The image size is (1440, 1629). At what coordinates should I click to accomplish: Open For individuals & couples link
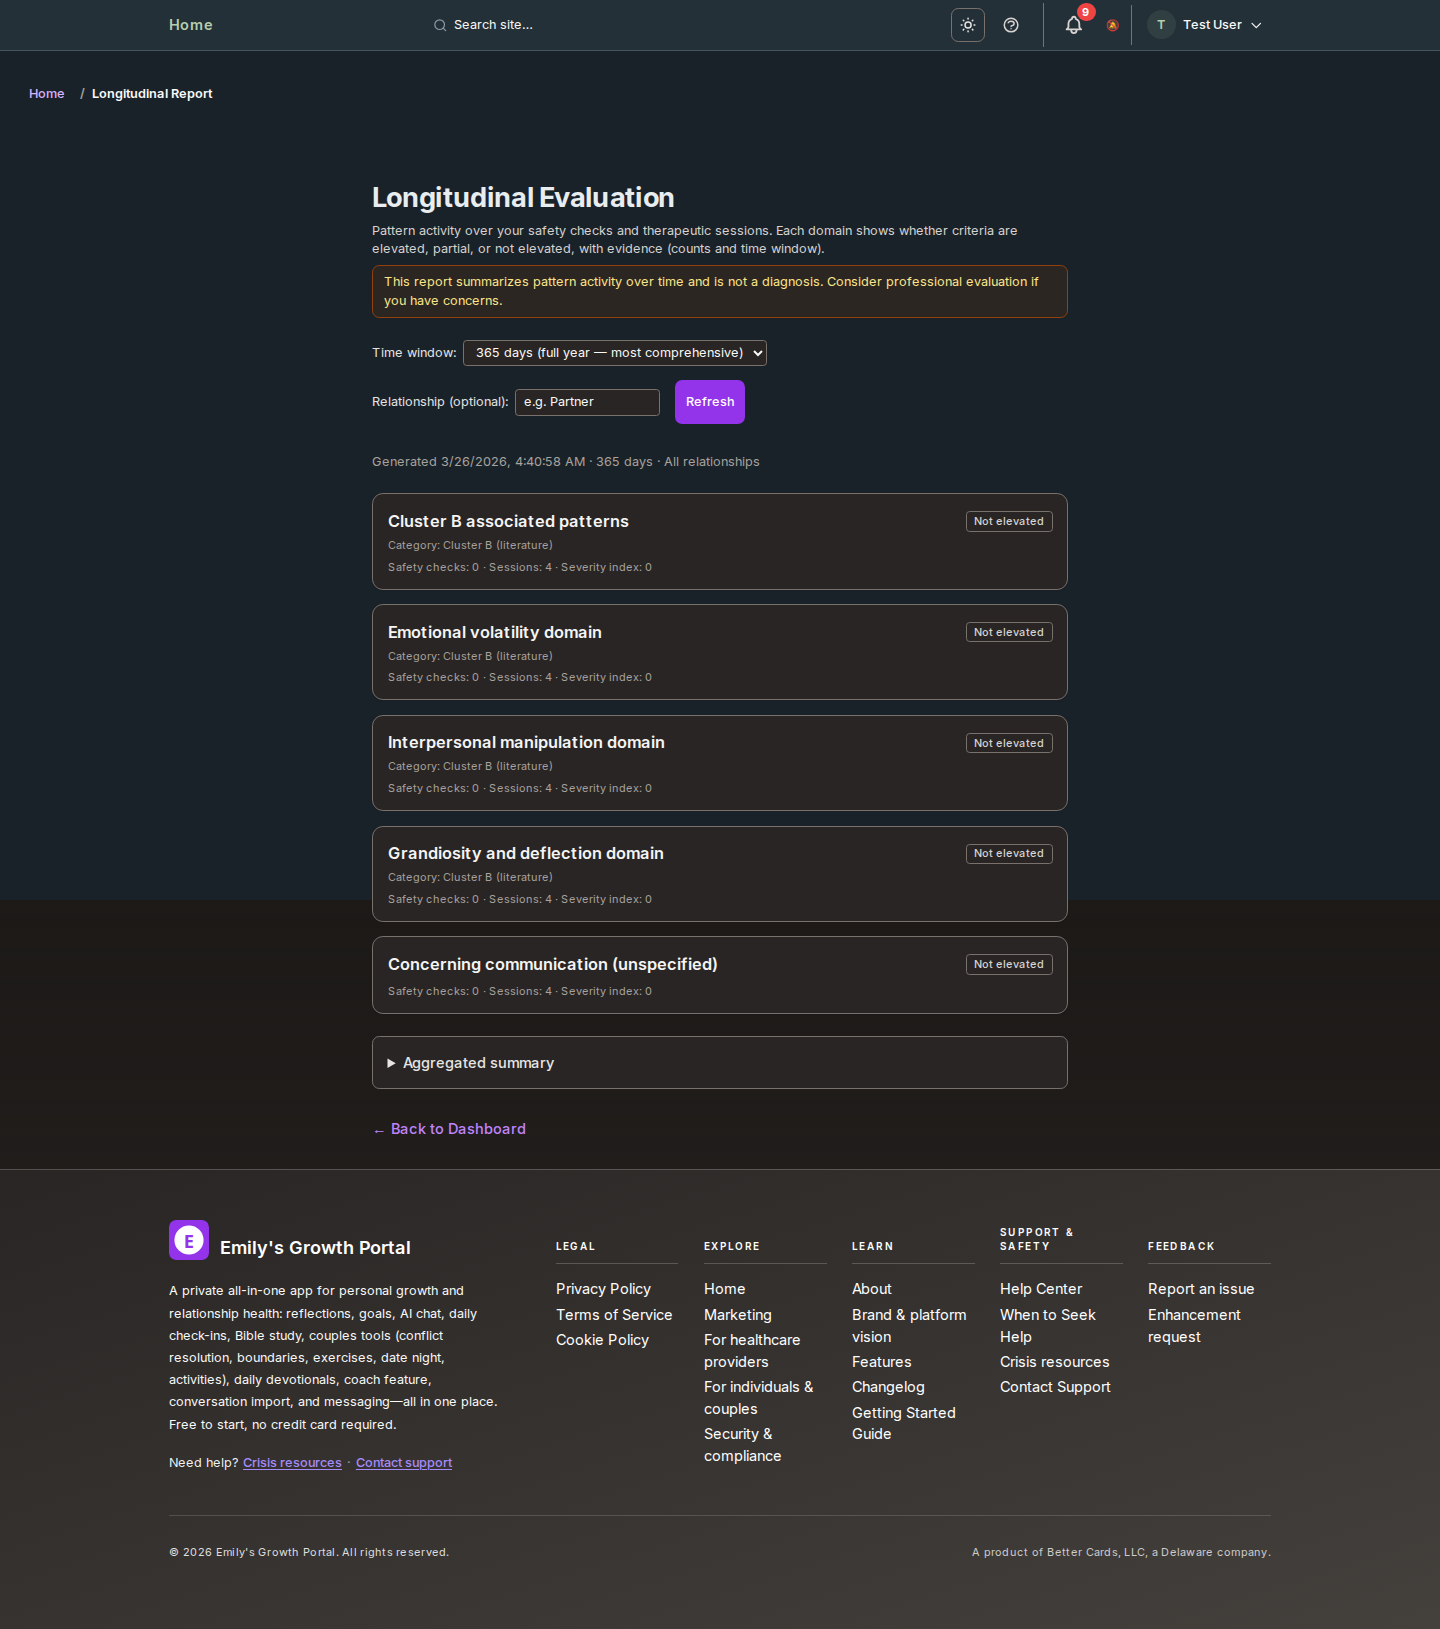(x=758, y=1398)
